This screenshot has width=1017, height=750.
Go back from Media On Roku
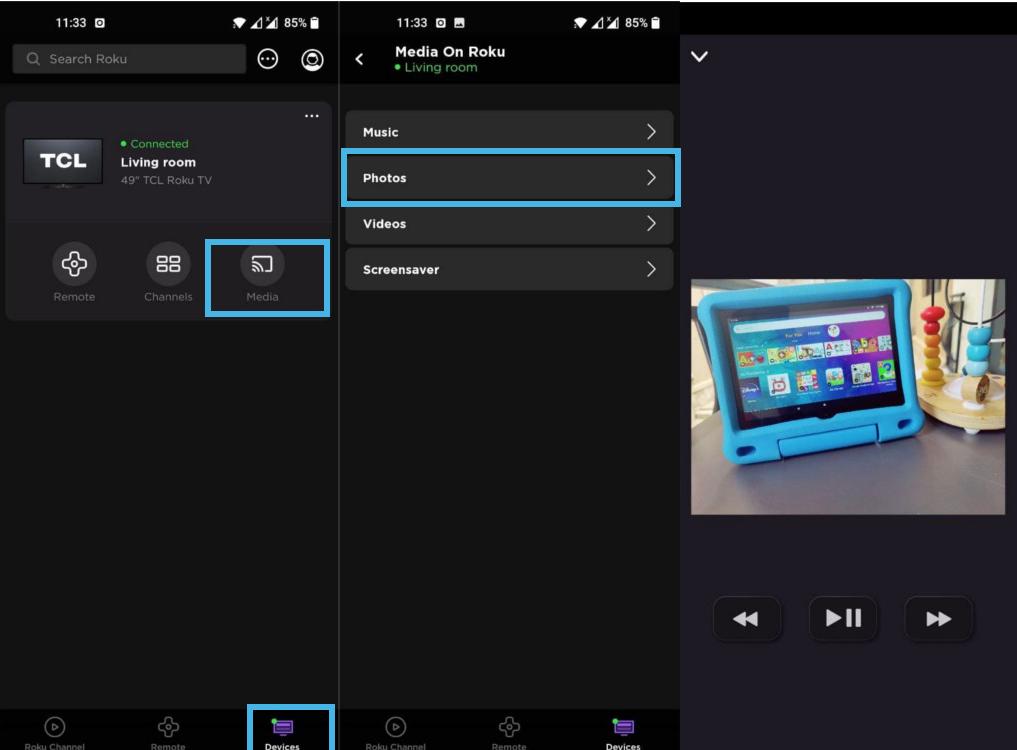(359, 59)
